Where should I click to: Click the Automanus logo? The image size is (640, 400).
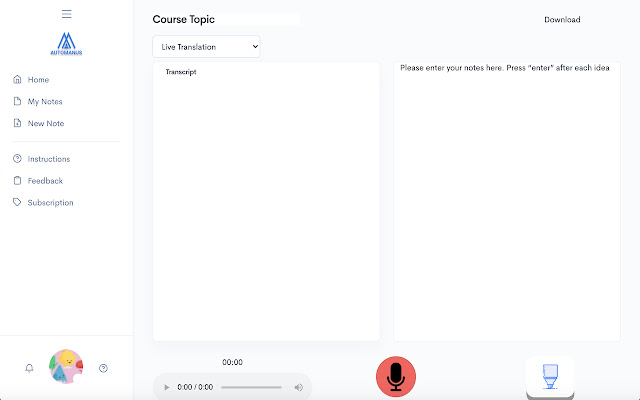pyautogui.click(x=66, y=44)
